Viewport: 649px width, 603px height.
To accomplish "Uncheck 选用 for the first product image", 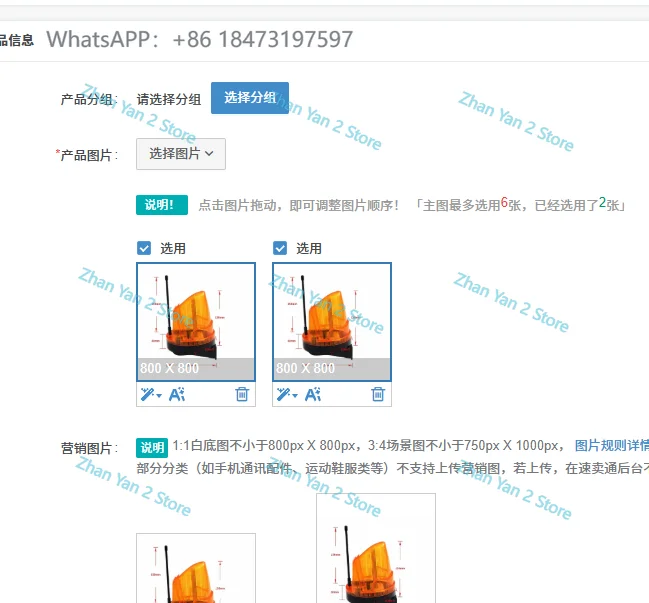I will (x=144, y=248).
